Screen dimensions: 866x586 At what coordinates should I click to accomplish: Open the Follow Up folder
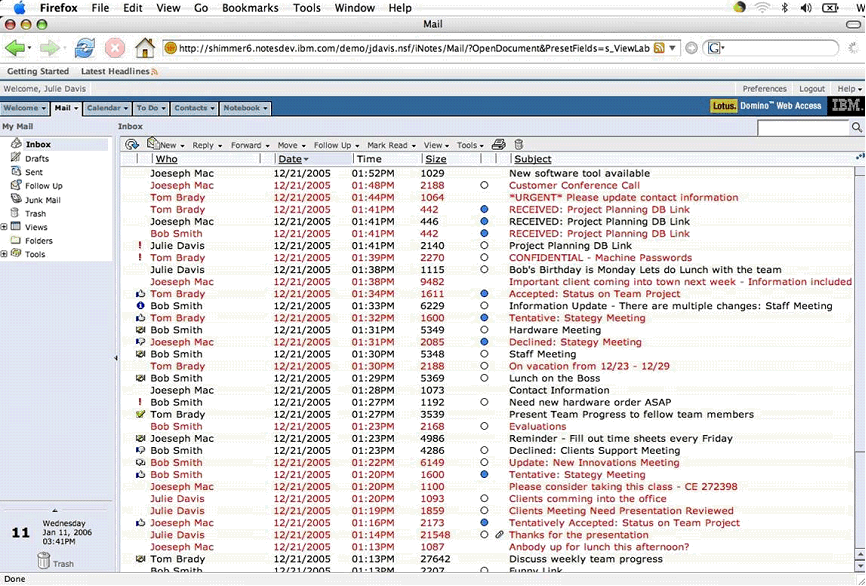[x=44, y=186]
